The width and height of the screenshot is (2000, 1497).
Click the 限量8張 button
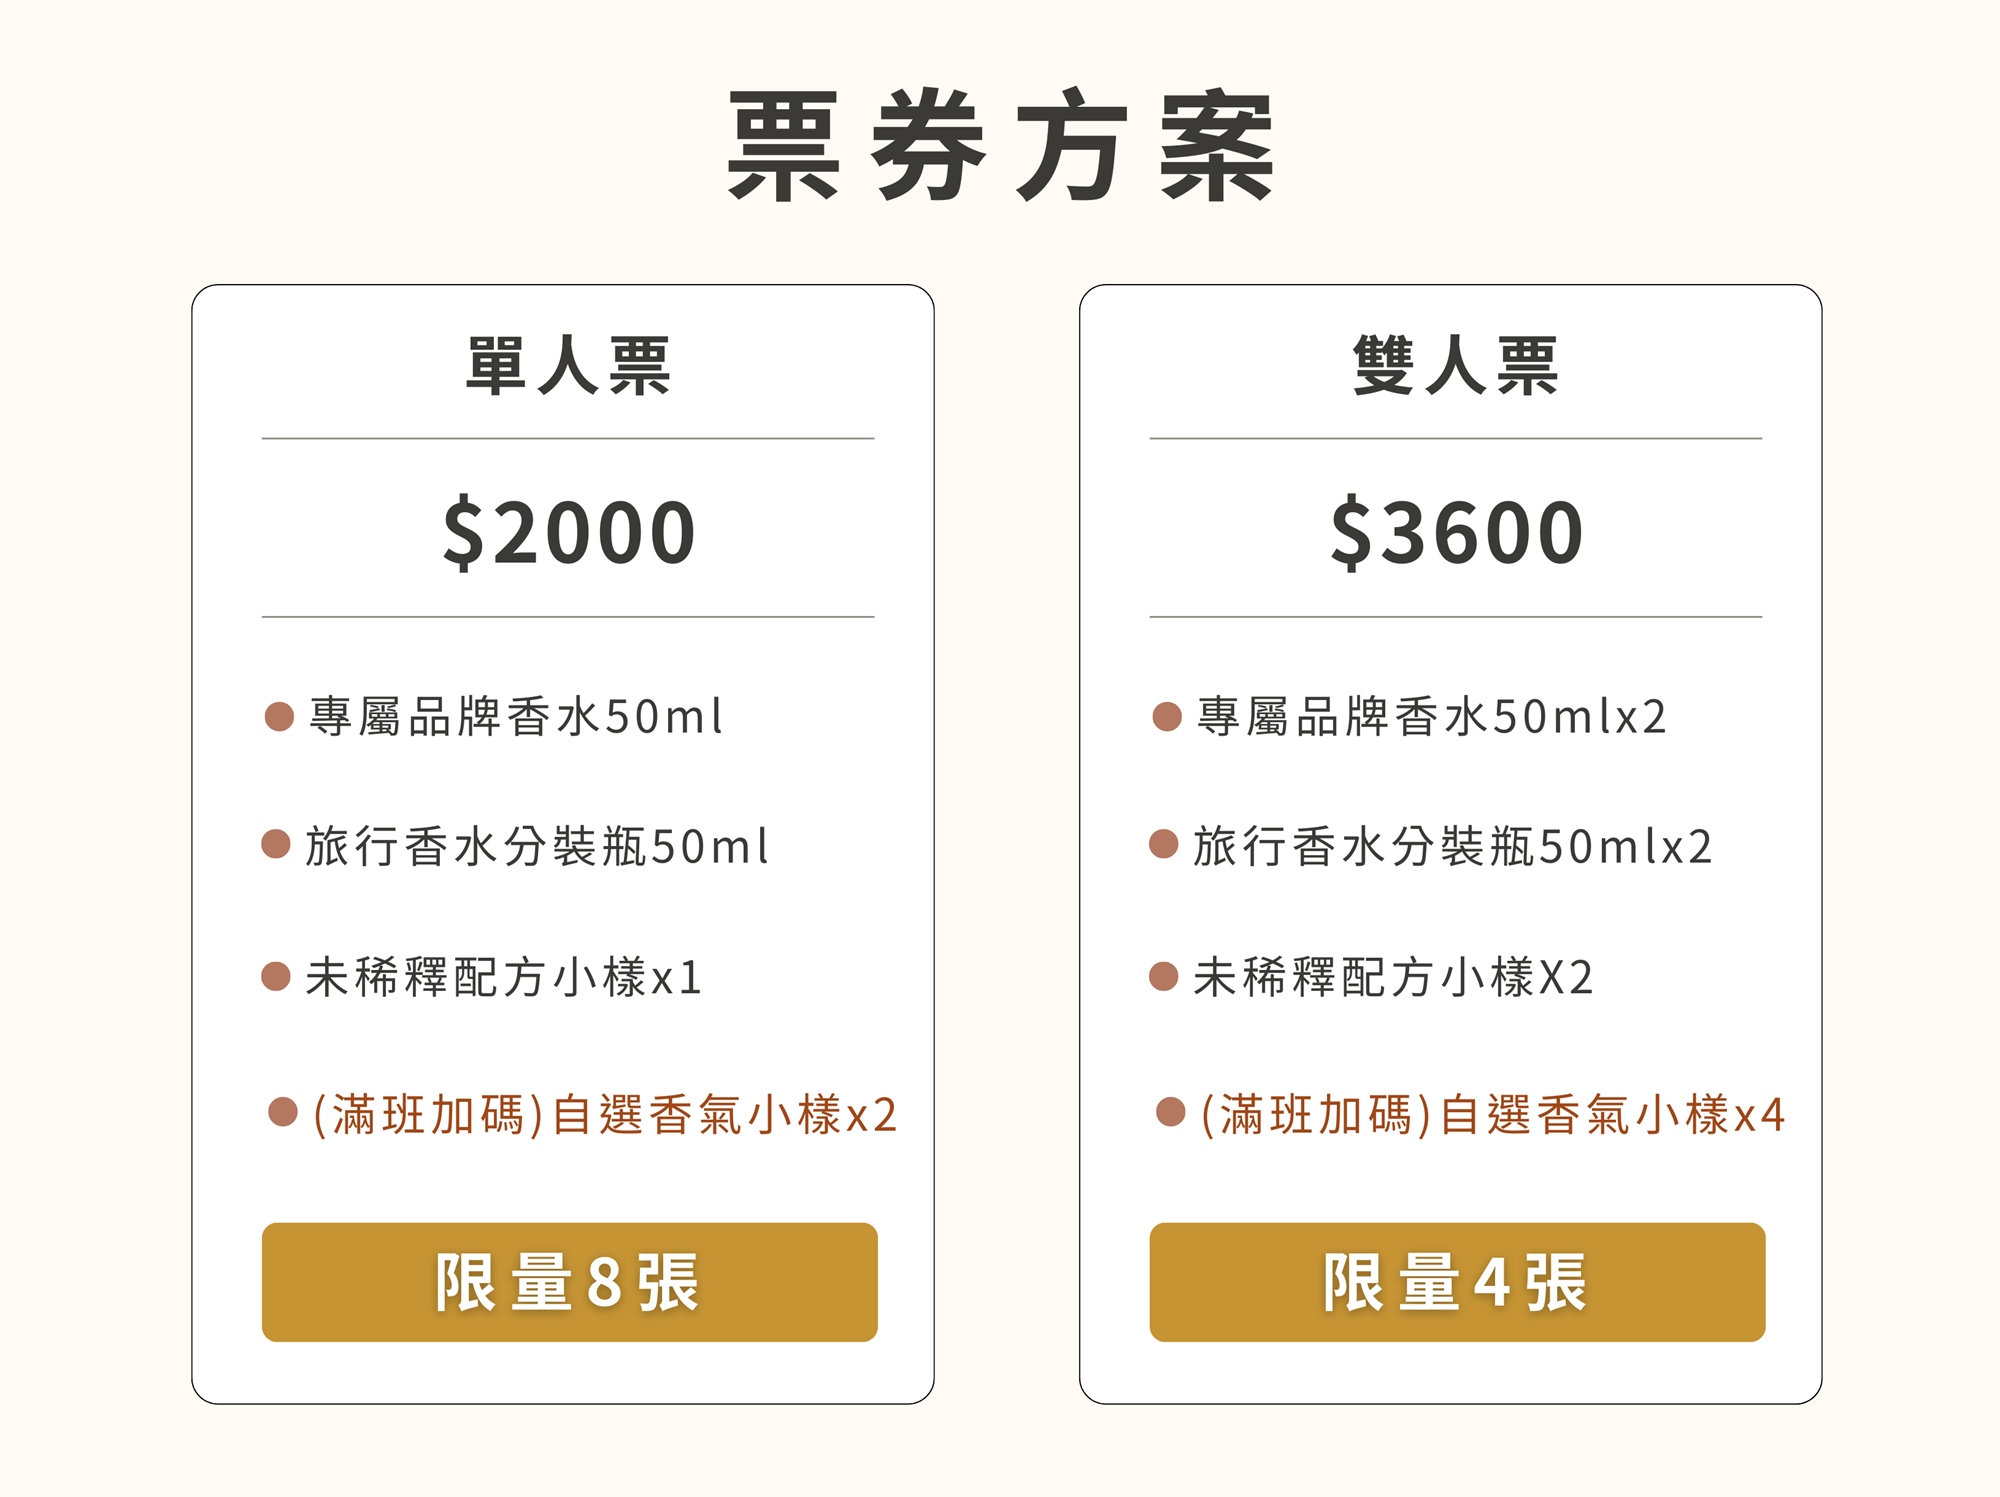(569, 1281)
